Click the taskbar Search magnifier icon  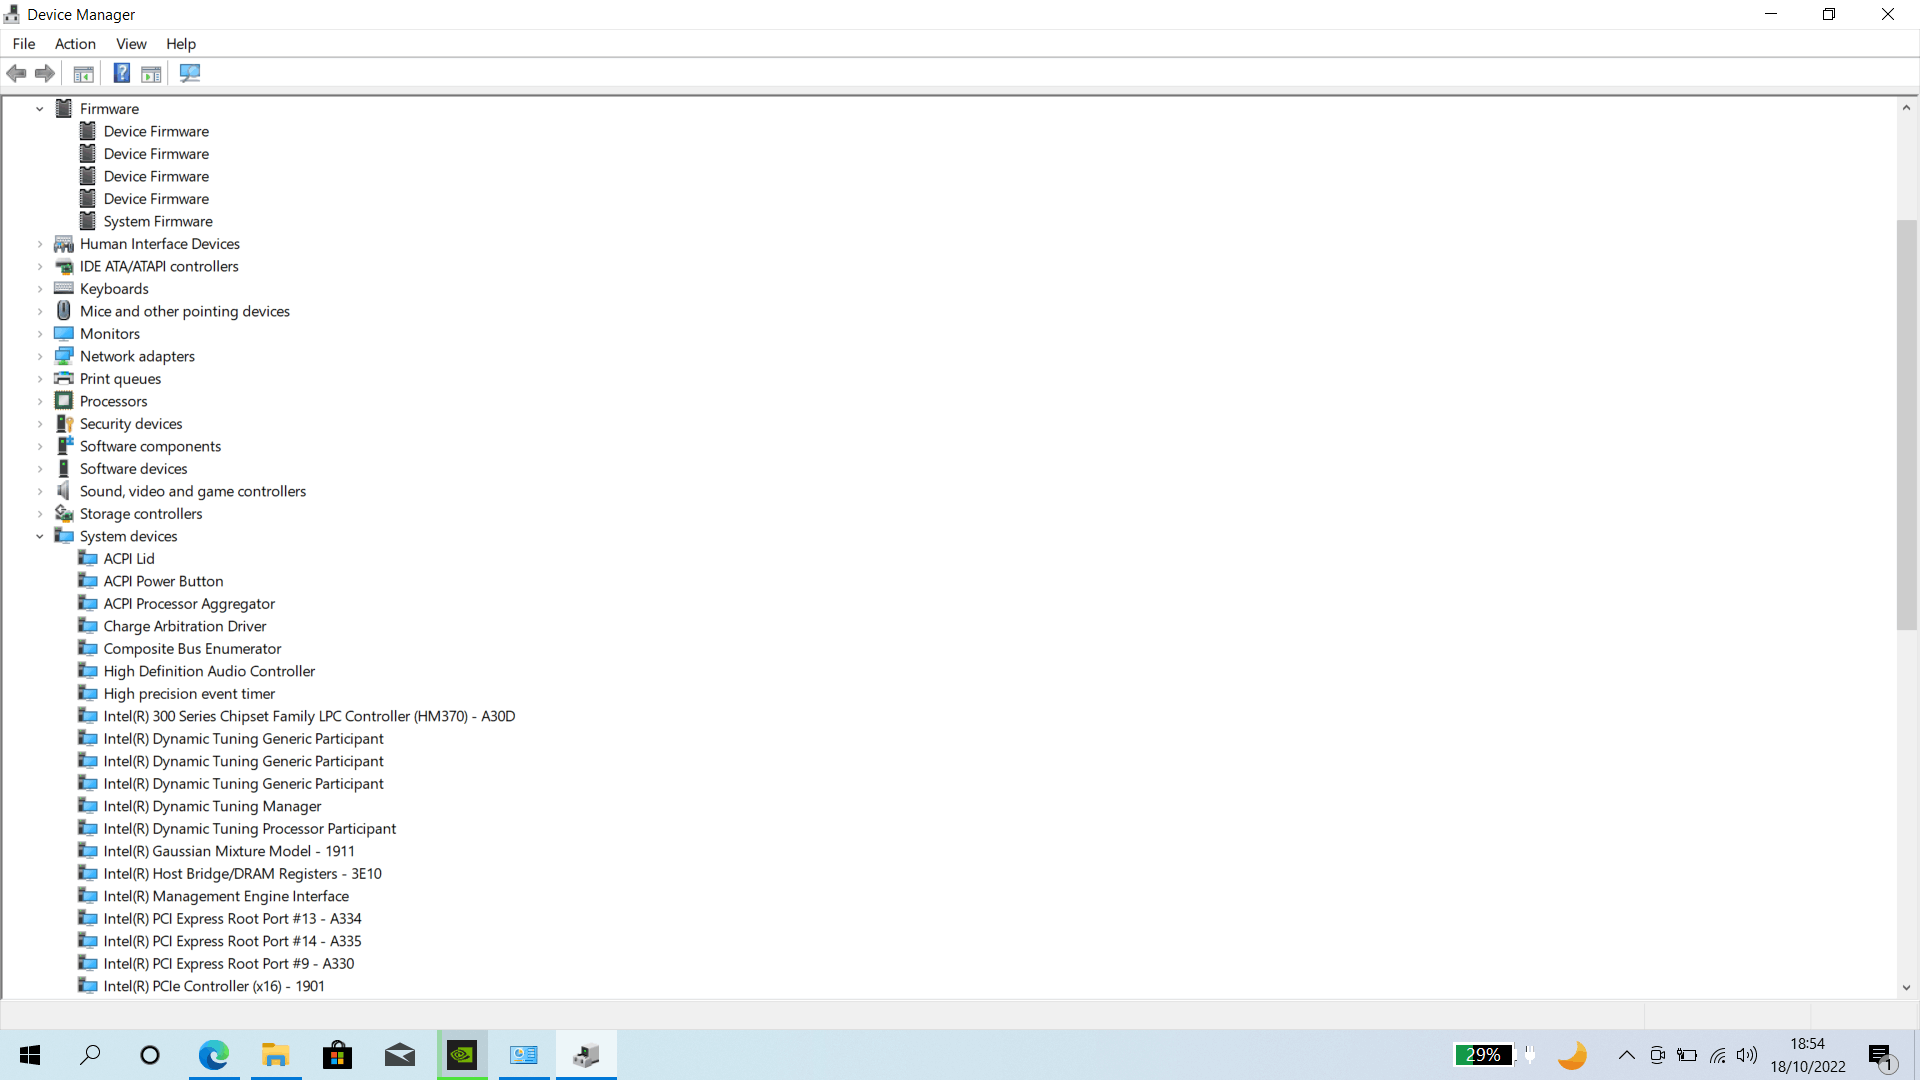(90, 1055)
